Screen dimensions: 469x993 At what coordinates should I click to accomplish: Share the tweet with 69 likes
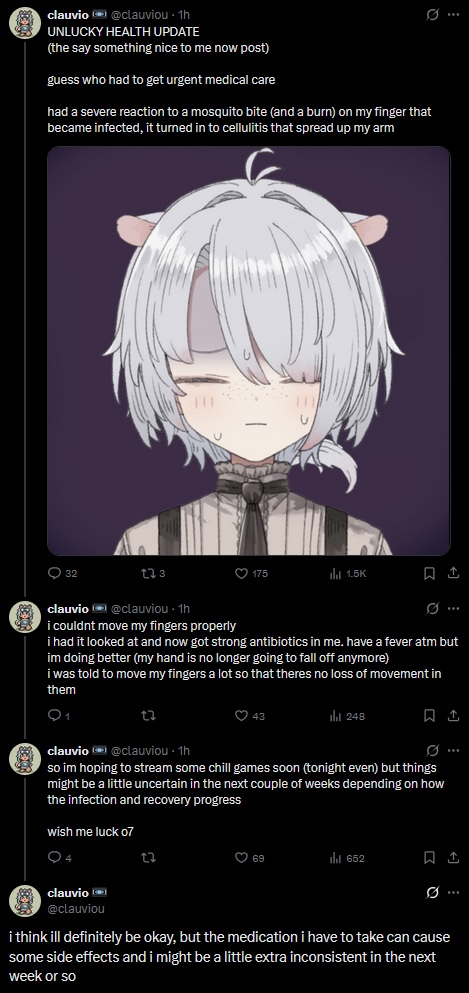coord(453,857)
